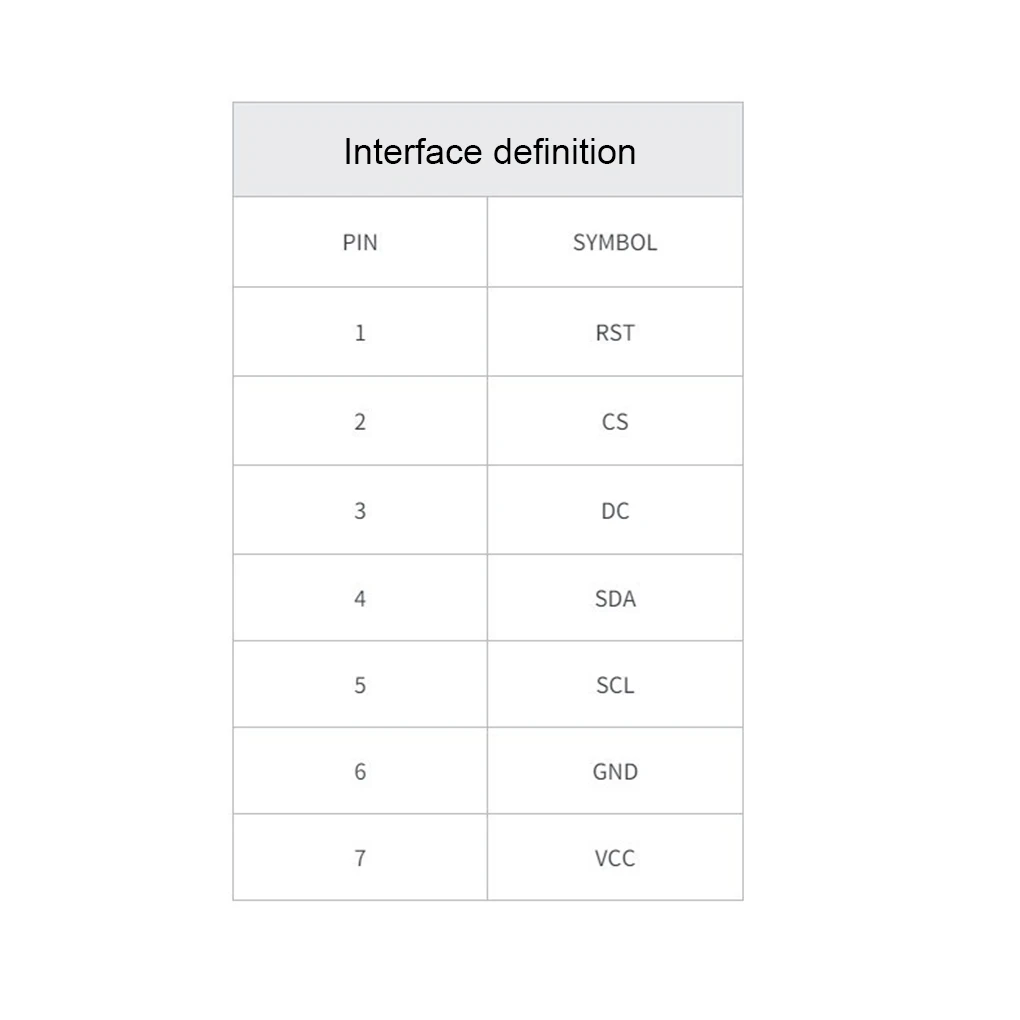Select the VCC symbol cell
This screenshot has height=1020, width=1020.
point(615,858)
